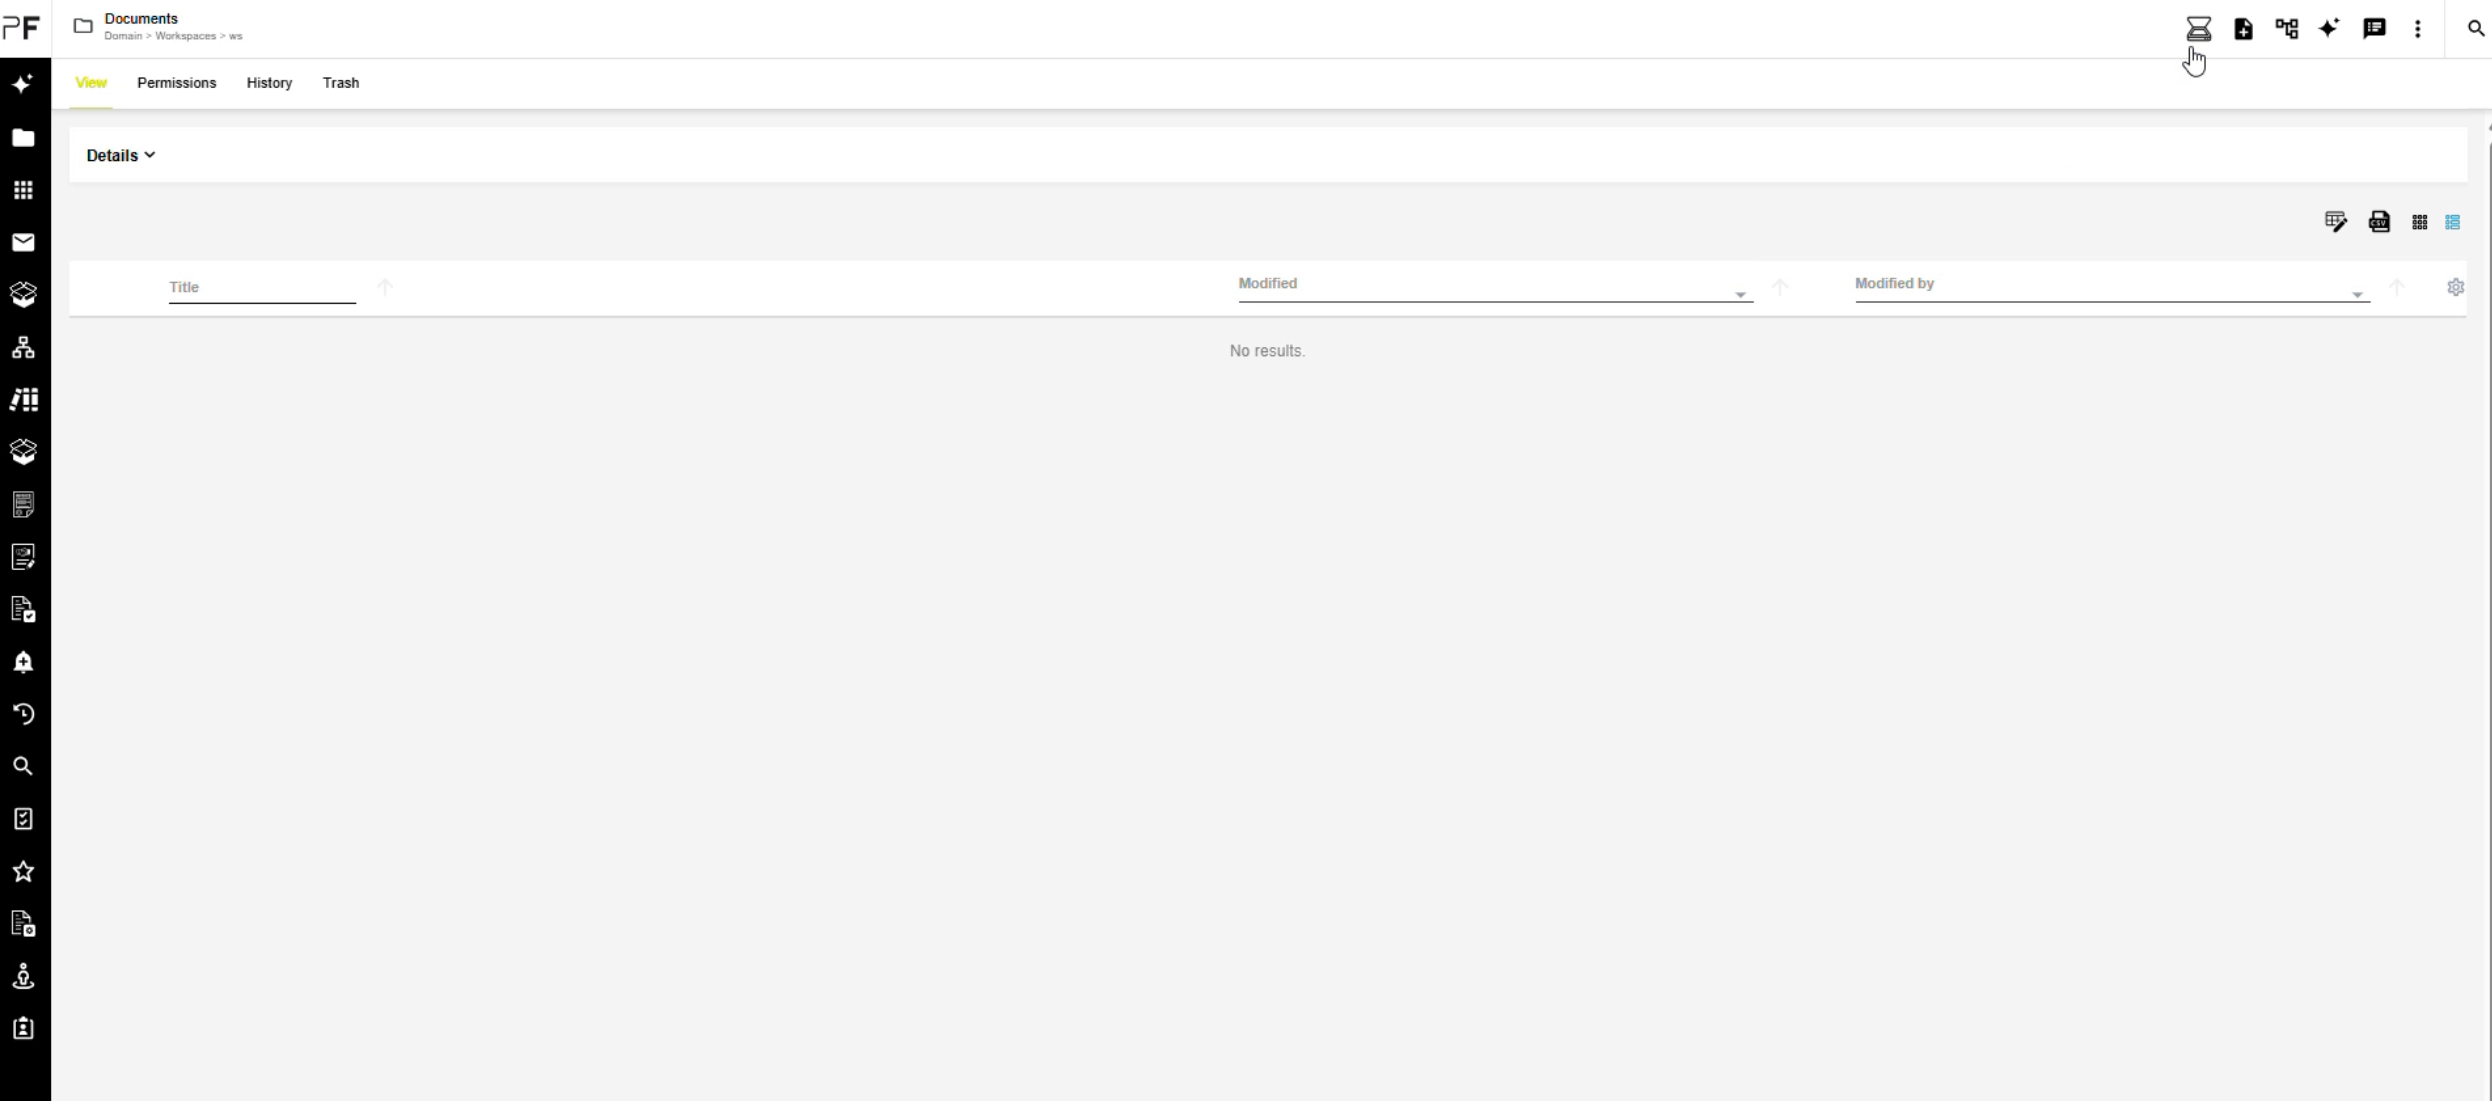
Task: Click the edit table columns icon
Action: (x=2335, y=222)
